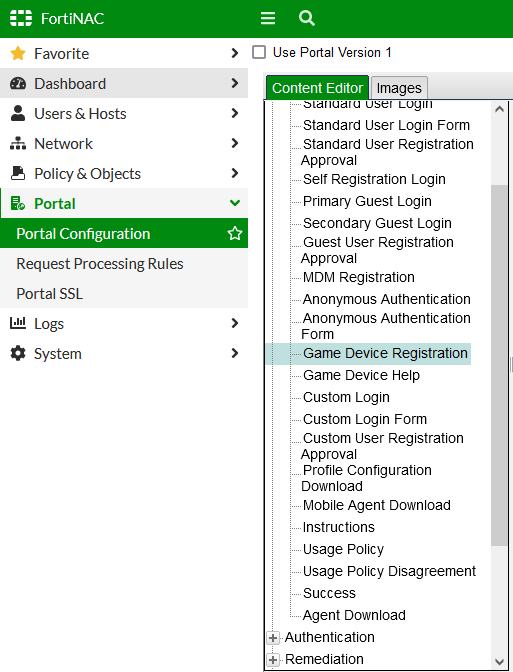
Task: Expand the Favorite menu chevron
Action: (x=234, y=53)
